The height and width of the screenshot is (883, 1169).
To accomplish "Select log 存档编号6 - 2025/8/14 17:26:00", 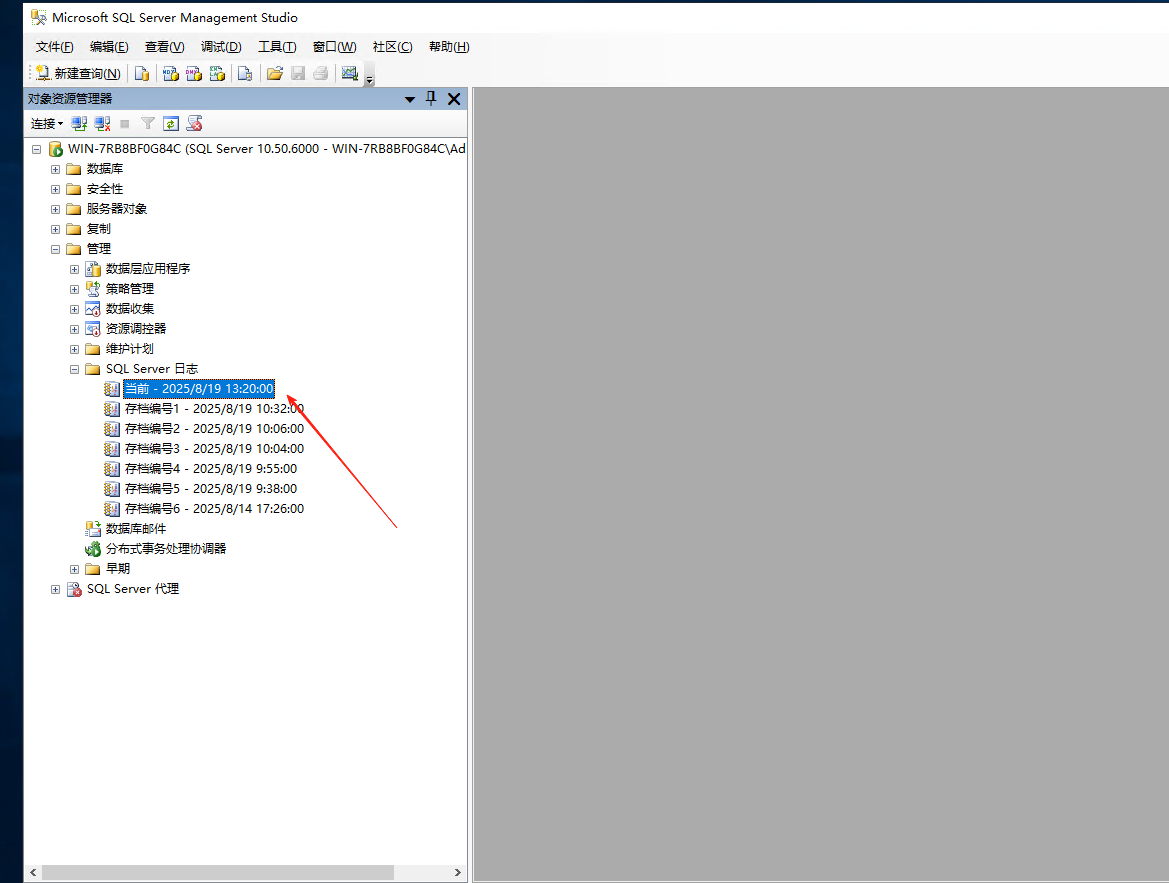I will 214,509.
